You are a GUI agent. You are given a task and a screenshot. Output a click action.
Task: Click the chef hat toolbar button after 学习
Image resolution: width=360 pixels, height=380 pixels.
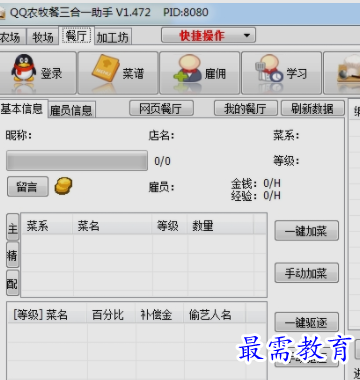tap(342, 73)
